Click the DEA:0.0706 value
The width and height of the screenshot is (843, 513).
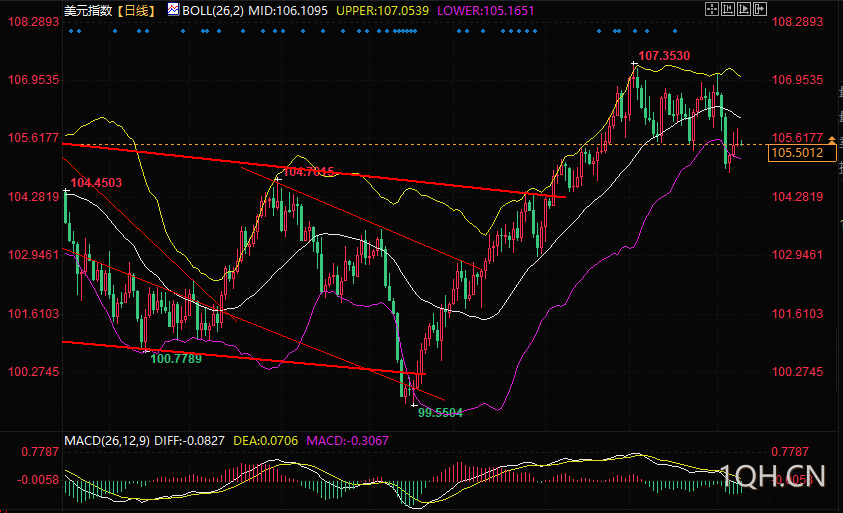pyautogui.click(x=266, y=441)
